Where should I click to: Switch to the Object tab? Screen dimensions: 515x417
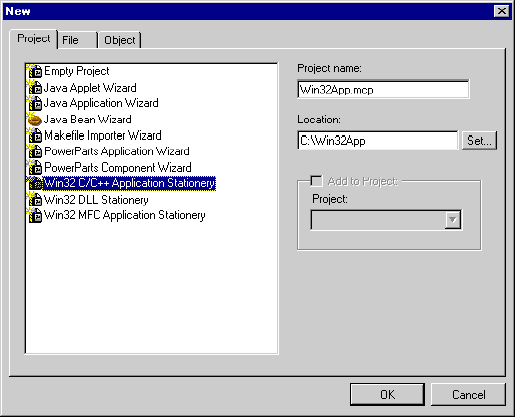pos(120,40)
